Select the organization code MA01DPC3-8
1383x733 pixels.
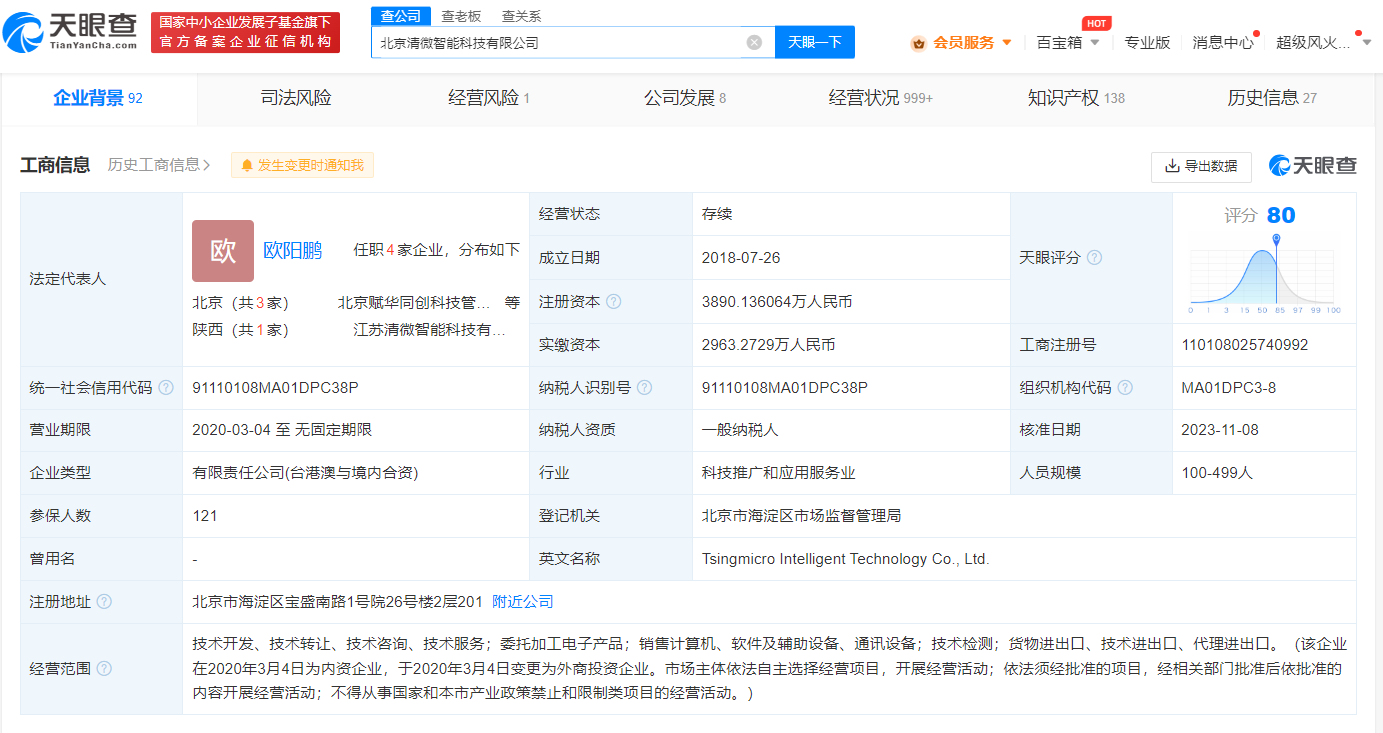click(x=1228, y=388)
